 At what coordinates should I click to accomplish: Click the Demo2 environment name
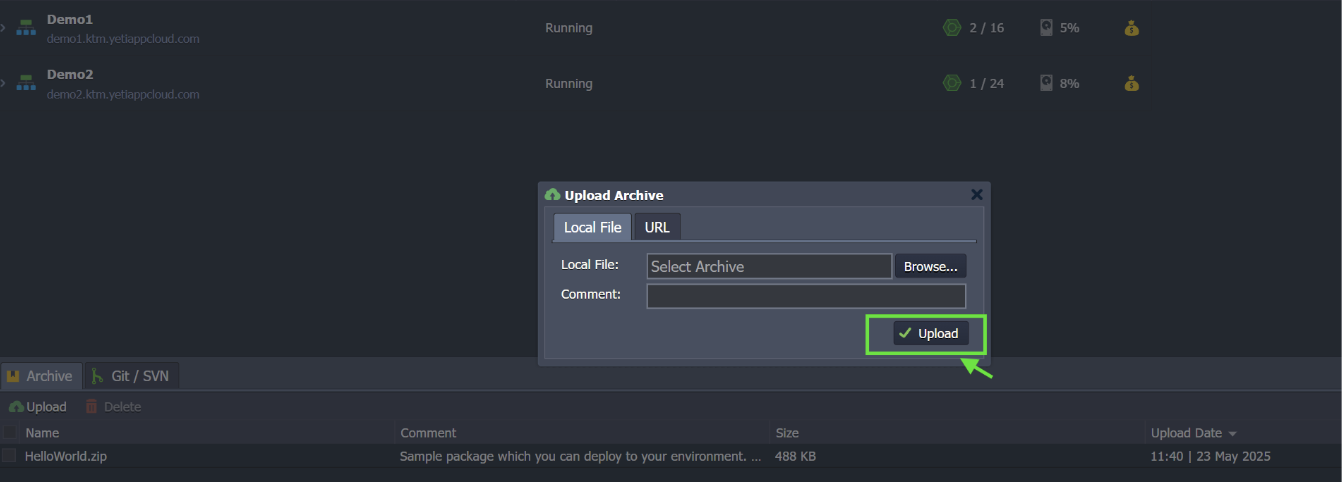[69, 74]
